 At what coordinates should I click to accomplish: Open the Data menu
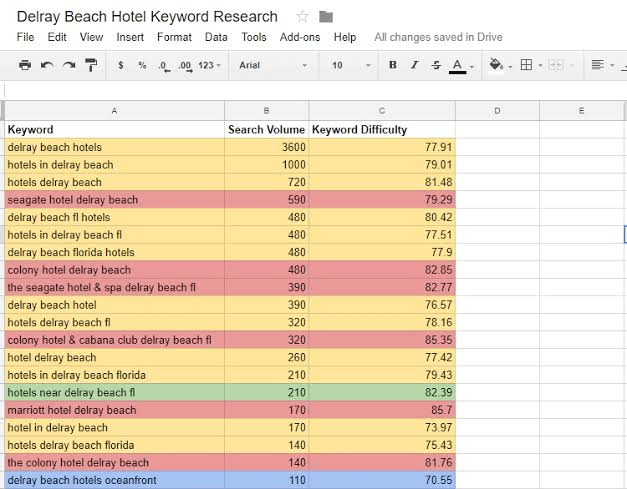[216, 37]
